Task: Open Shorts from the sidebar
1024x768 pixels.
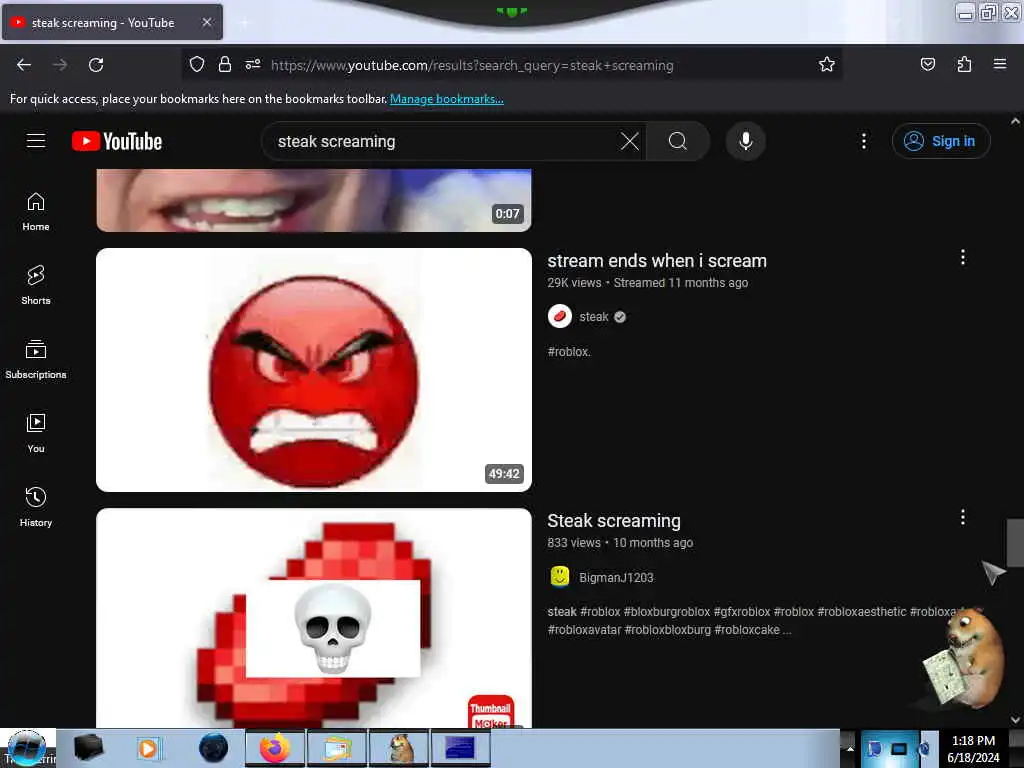Action: pos(36,285)
